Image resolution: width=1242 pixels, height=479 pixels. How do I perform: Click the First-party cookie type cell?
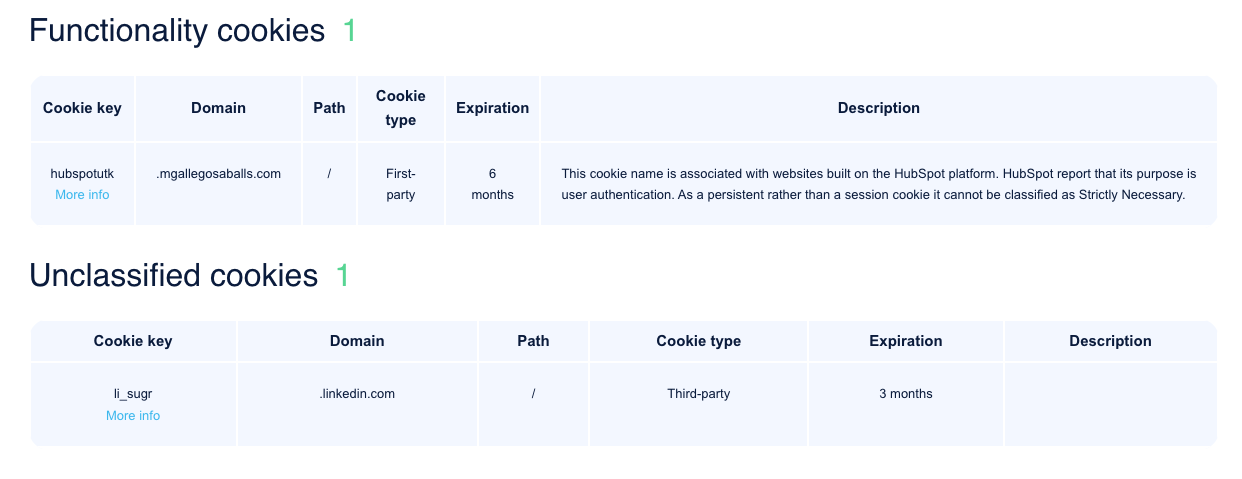point(400,184)
